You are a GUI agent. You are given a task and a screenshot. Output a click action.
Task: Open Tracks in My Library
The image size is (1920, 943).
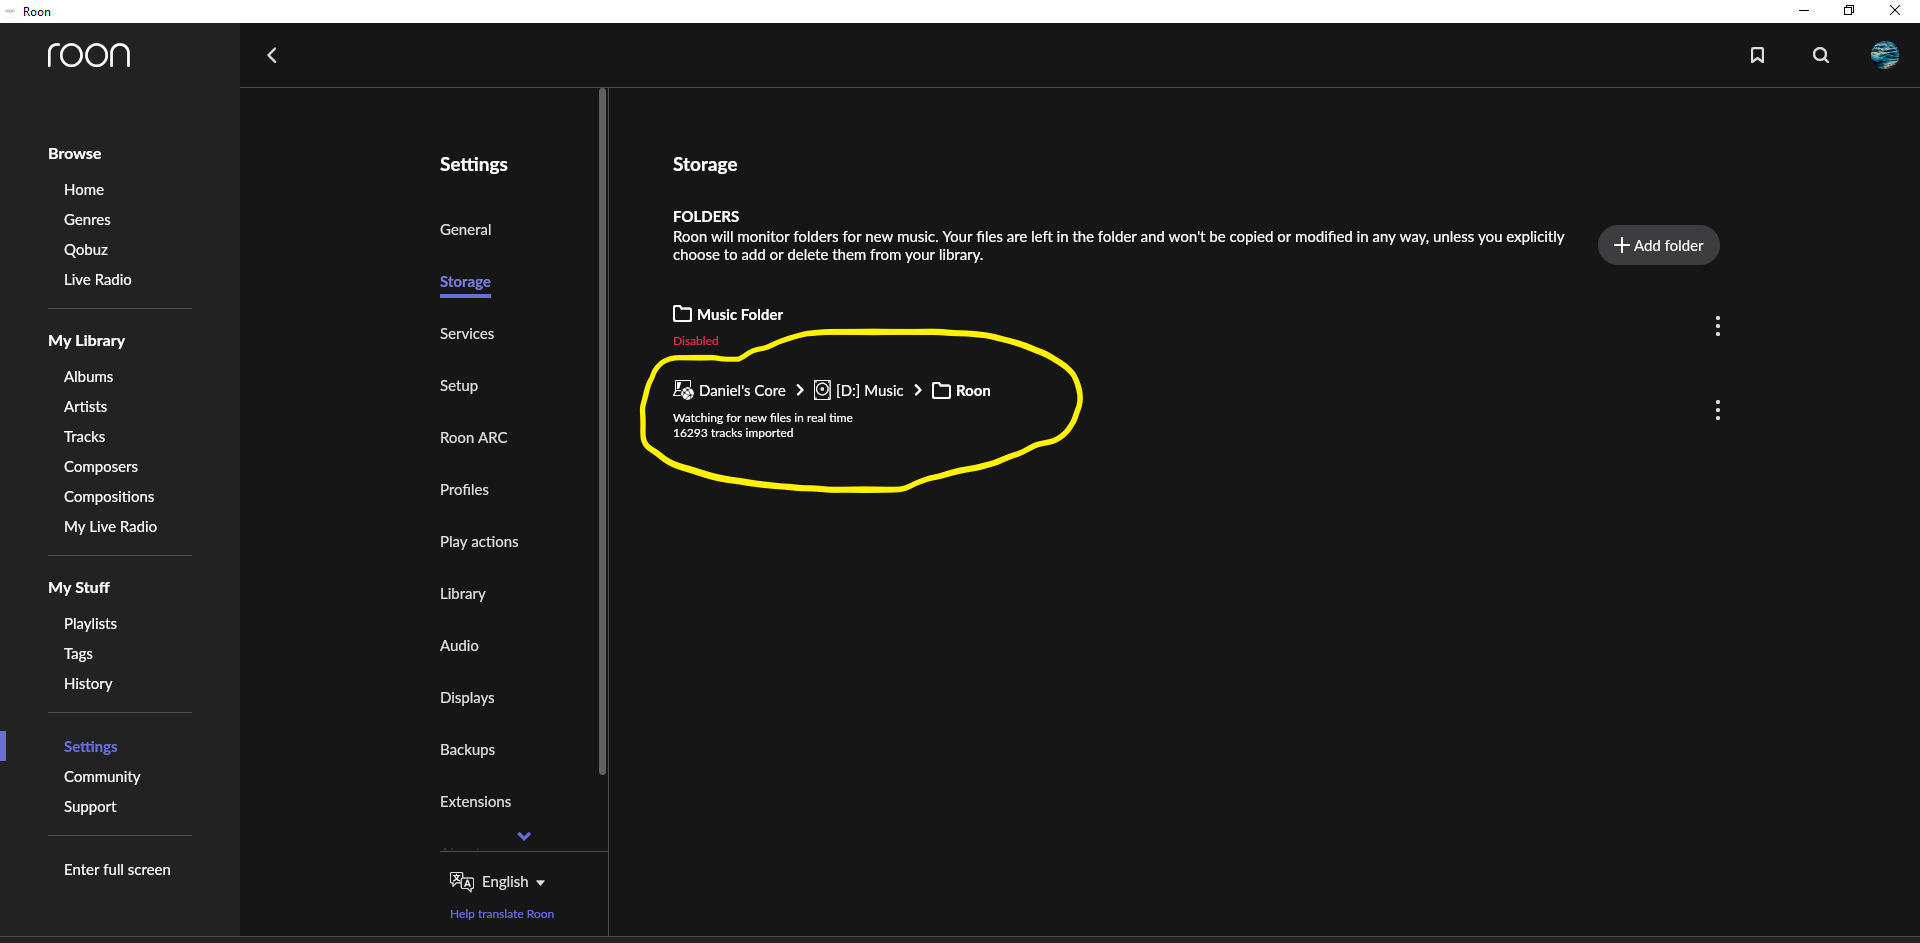coord(84,437)
